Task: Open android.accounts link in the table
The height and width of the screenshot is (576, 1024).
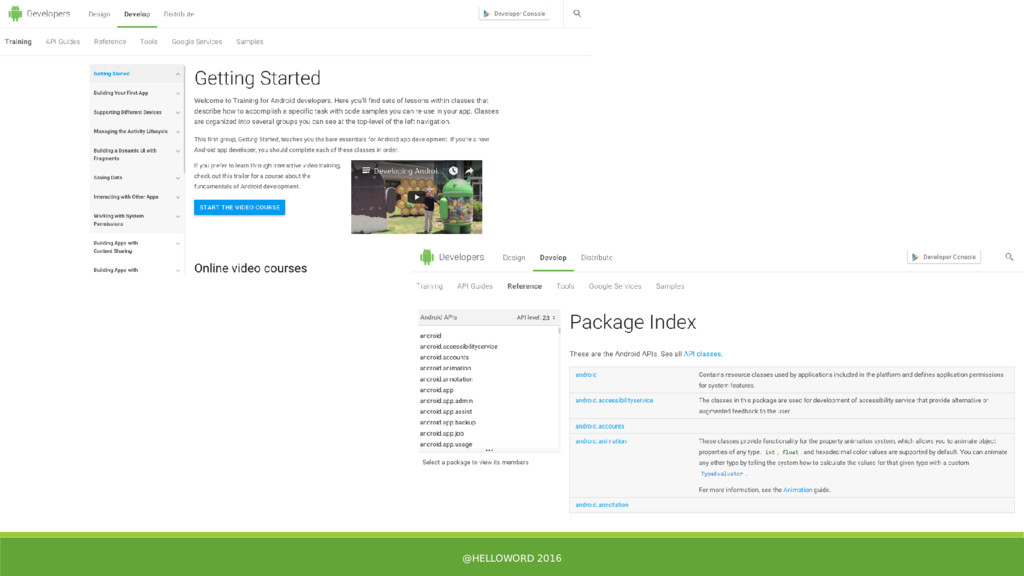Action: pyautogui.click(x=600, y=426)
